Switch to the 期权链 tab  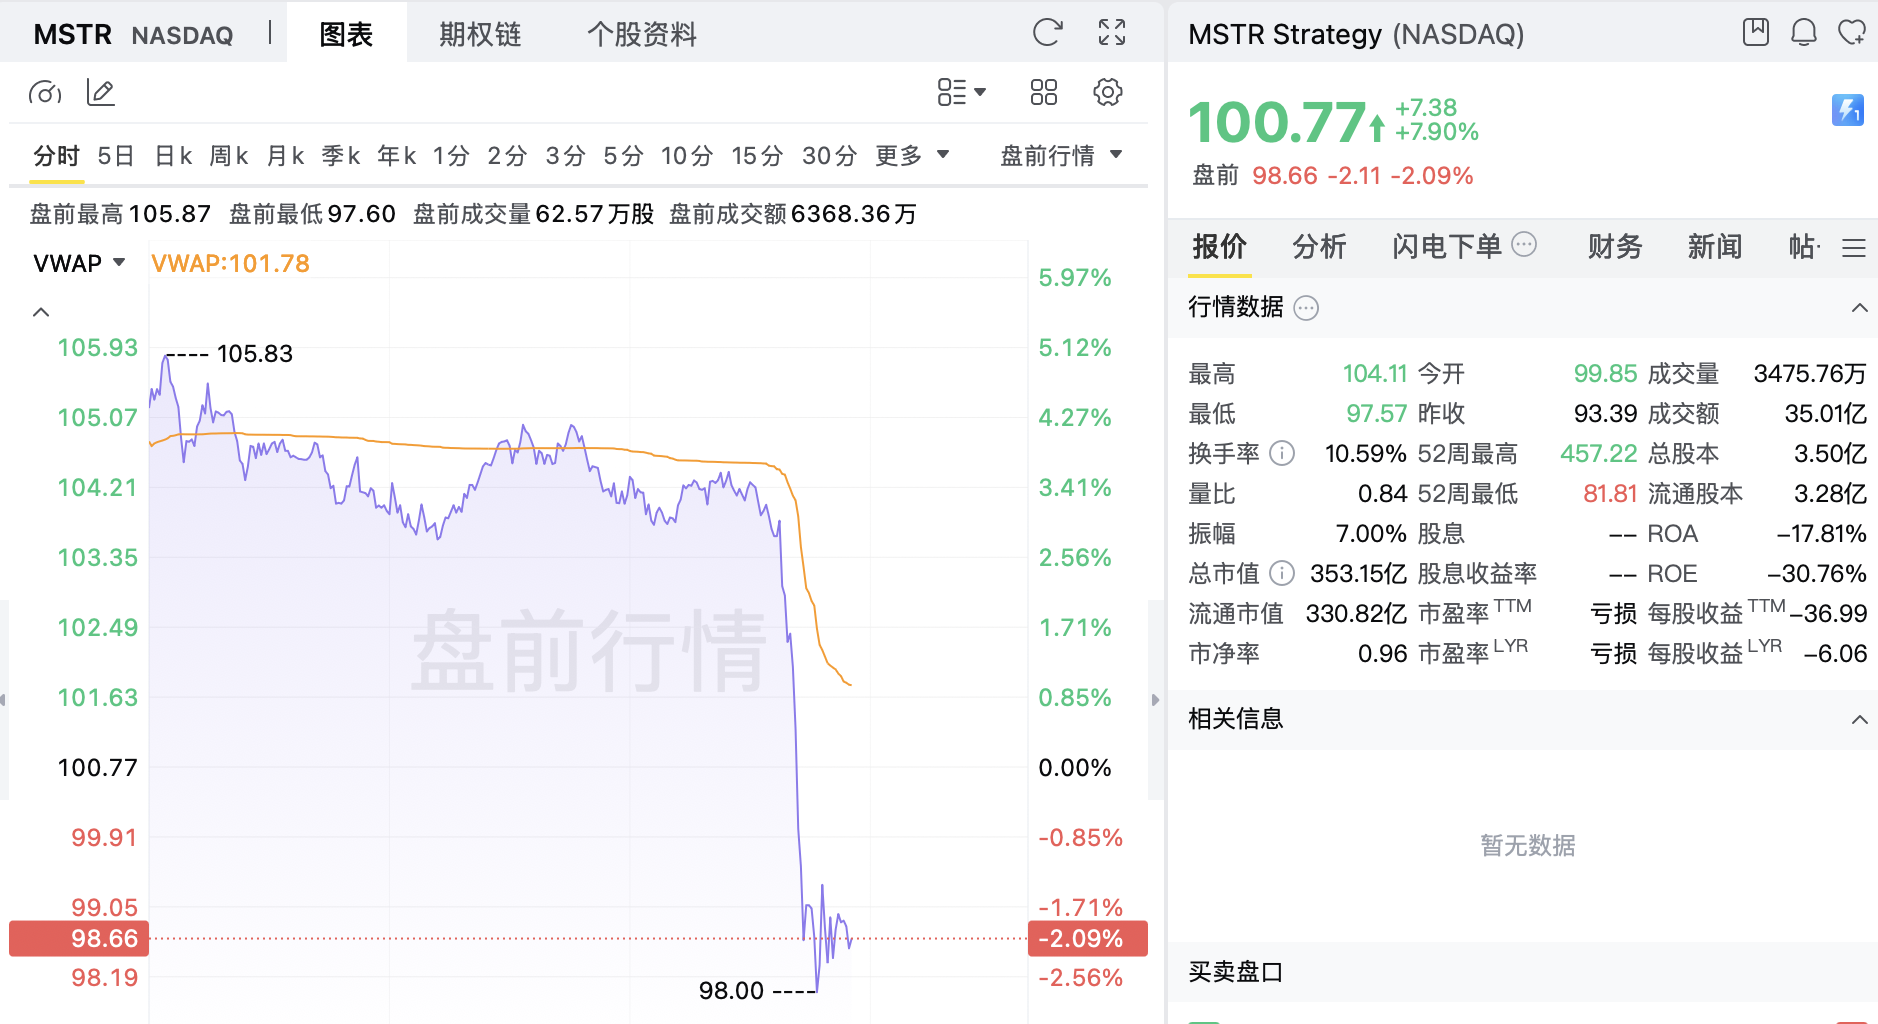[480, 35]
